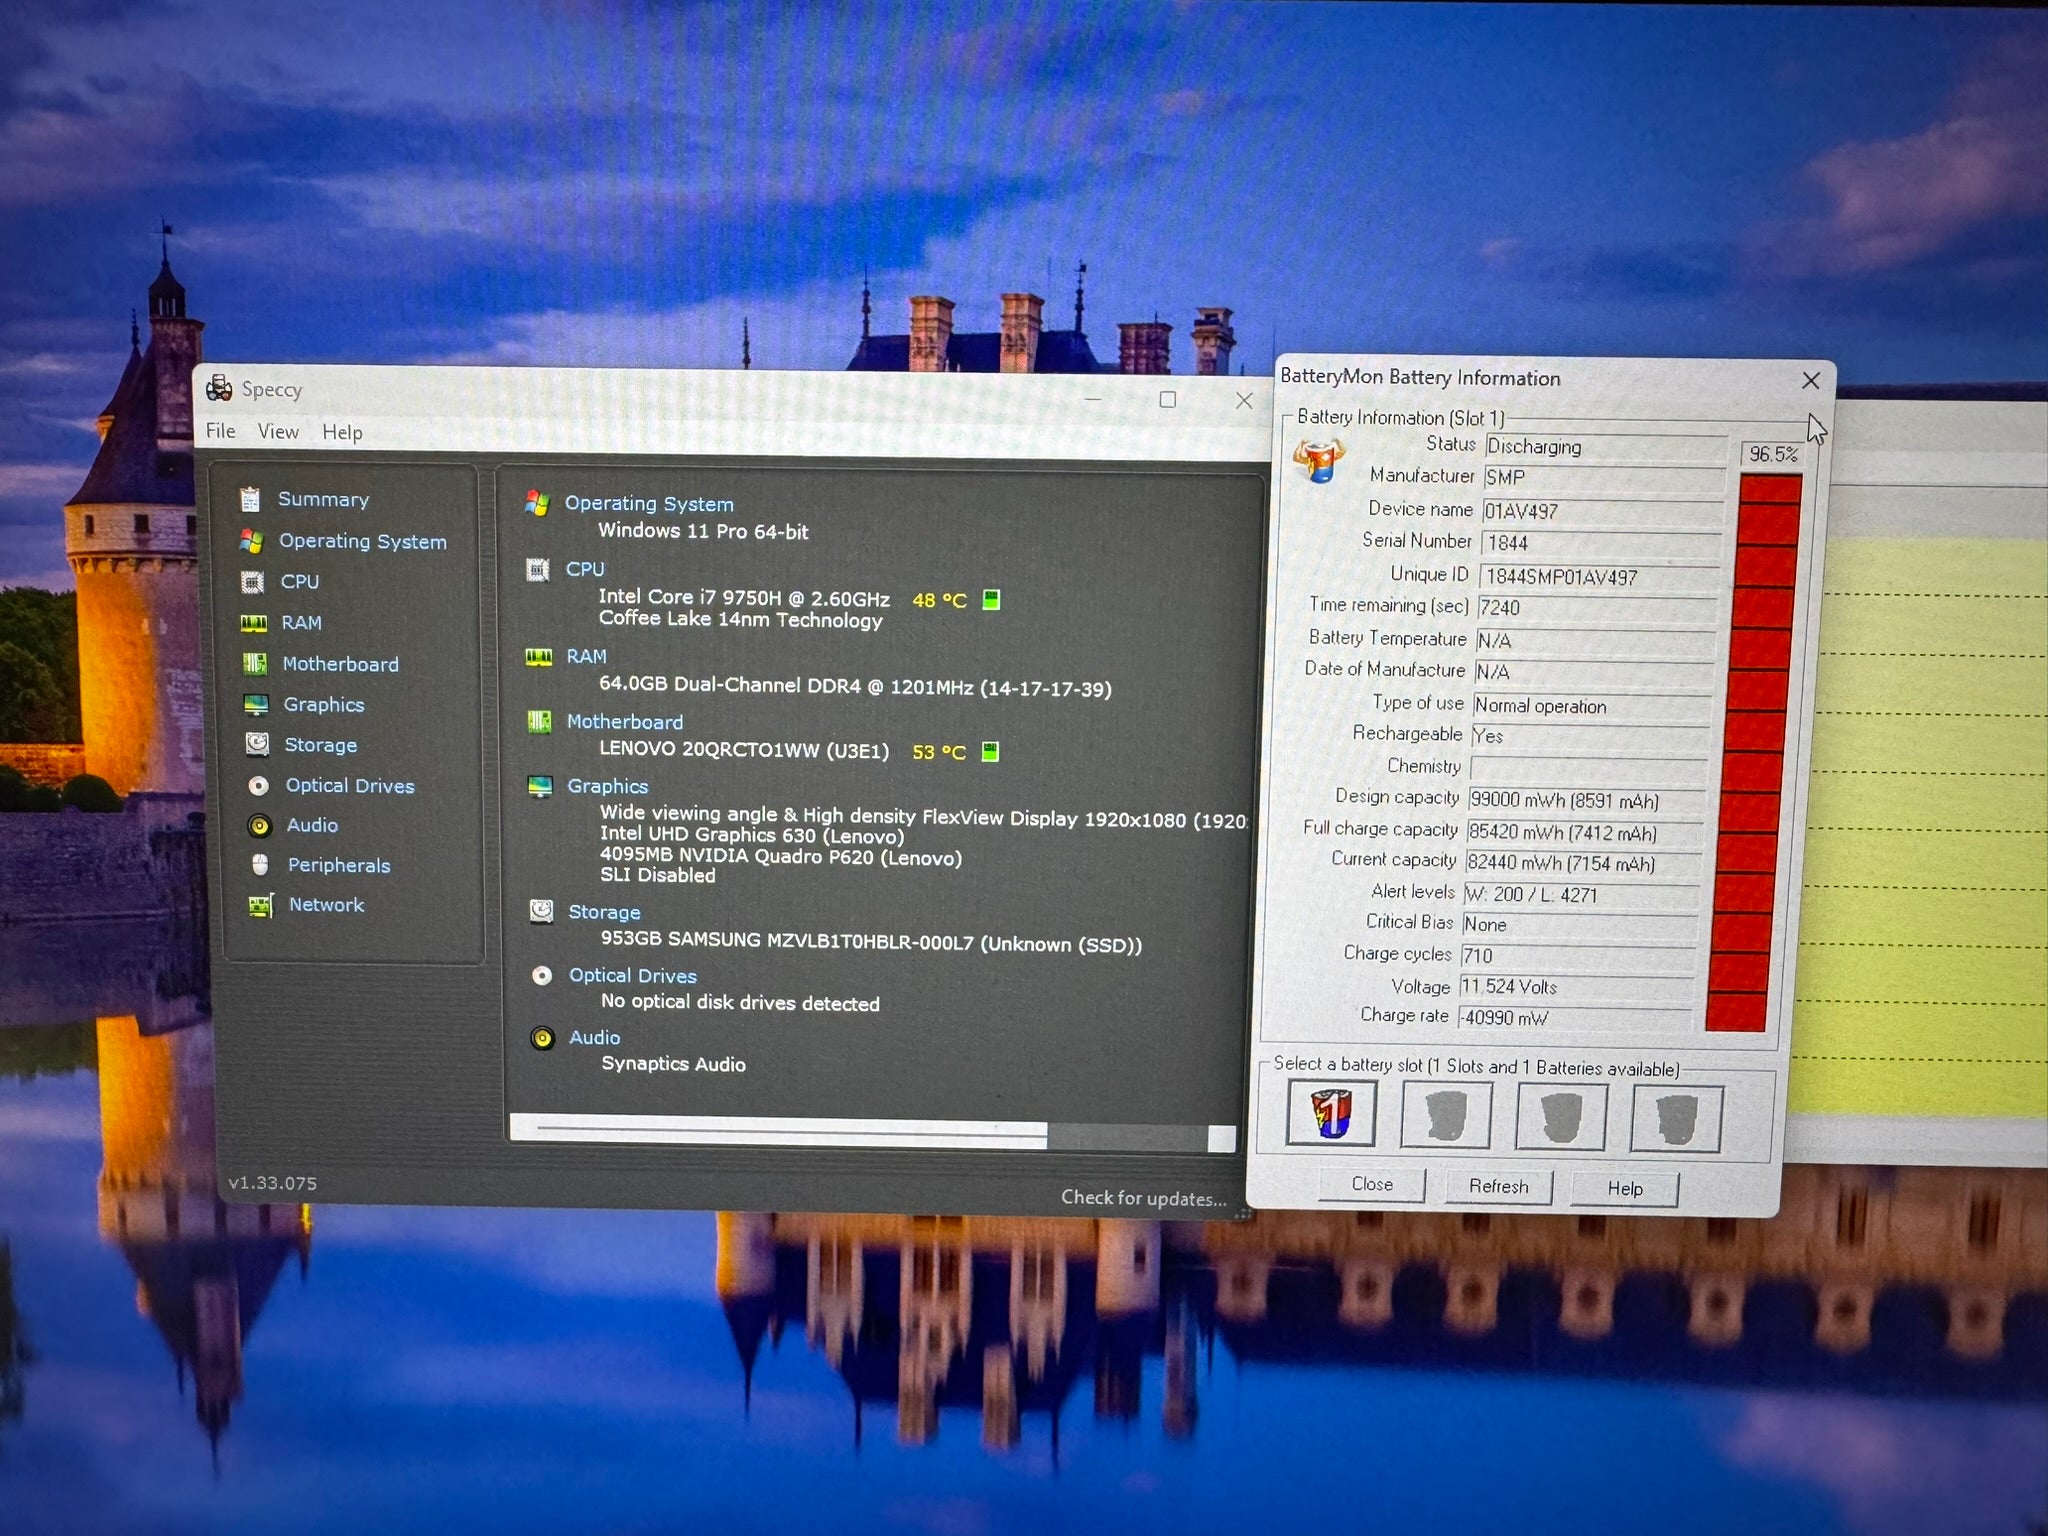Click the disc icon beside Optical Drives heading
Screen dimensions: 2048x1536
(x=542, y=975)
